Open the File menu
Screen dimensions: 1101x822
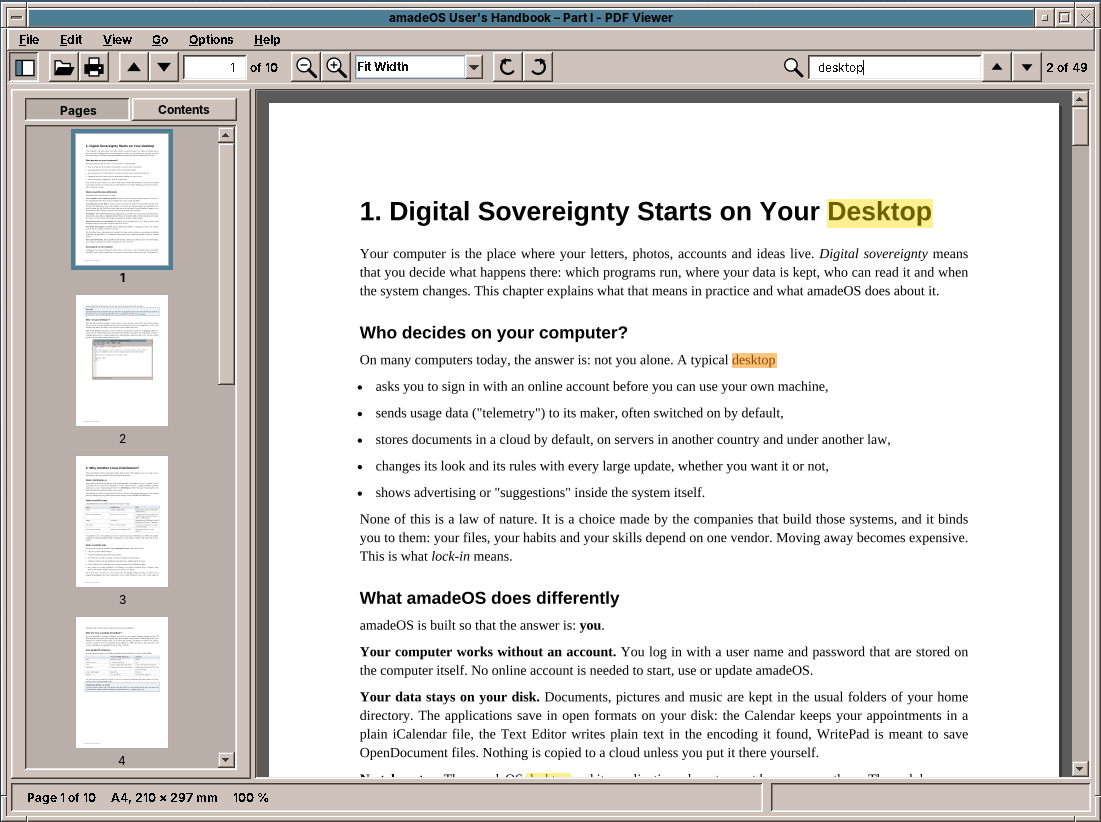coord(29,39)
